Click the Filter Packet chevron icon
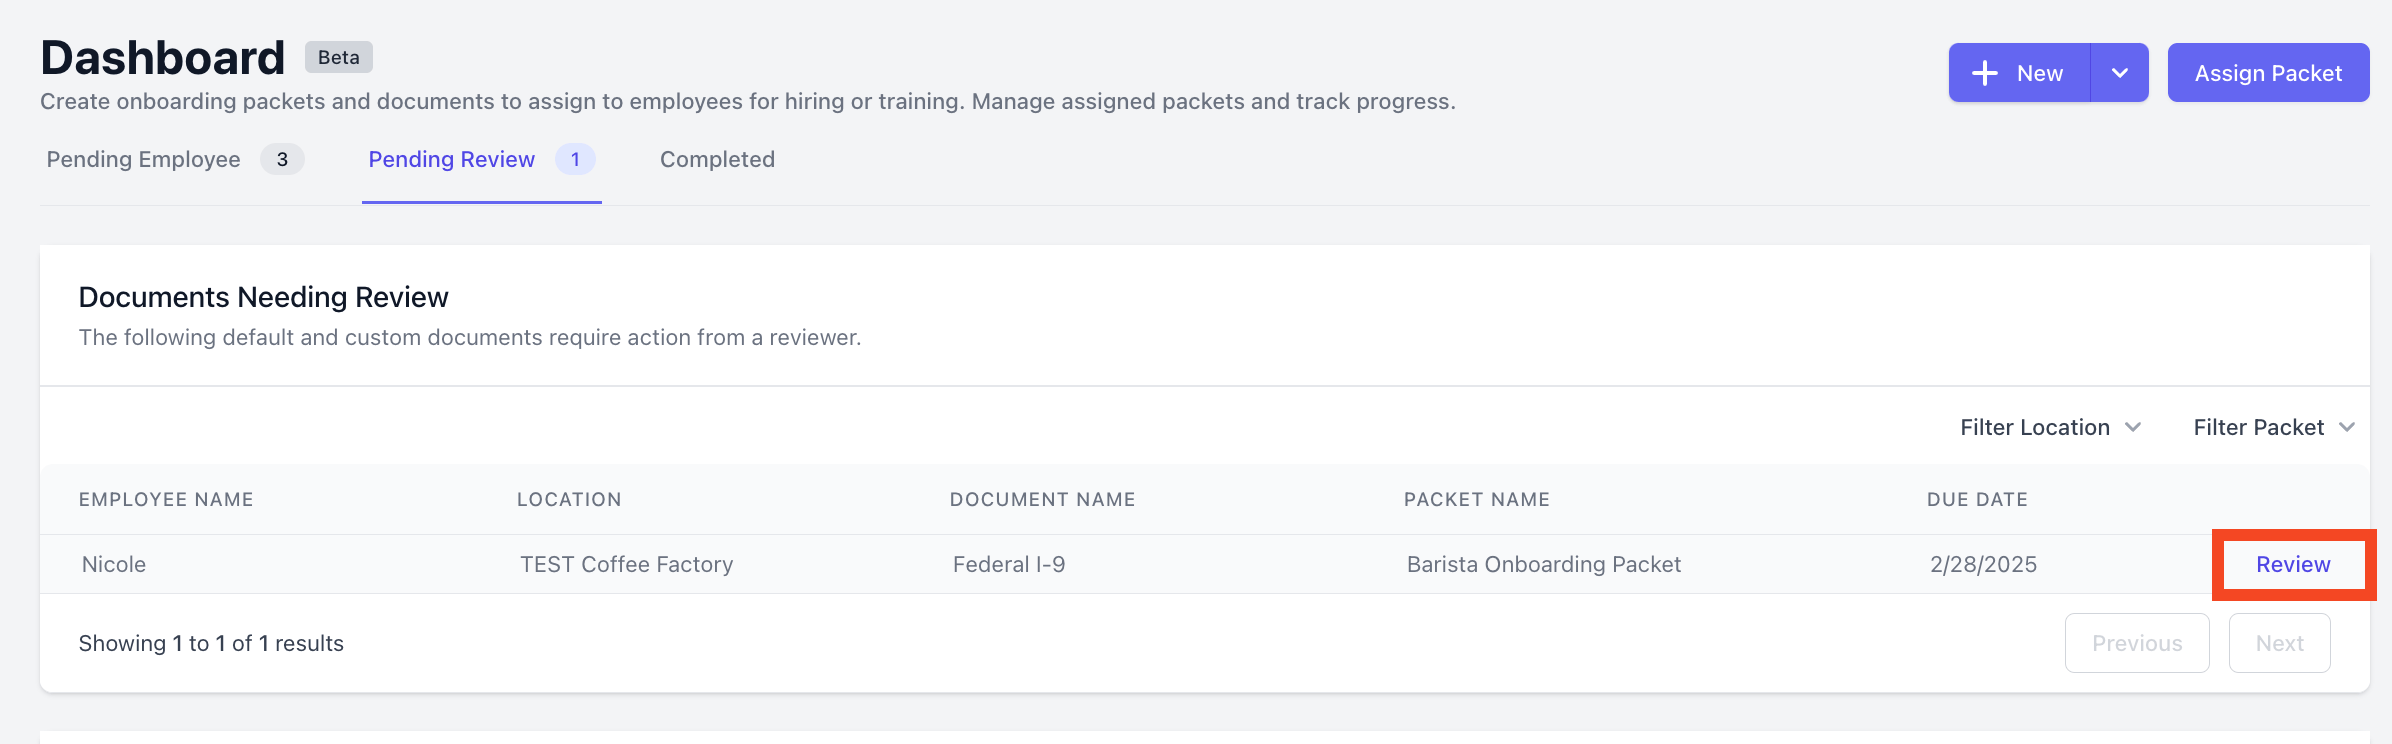2392x744 pixels. (2347, 428)
